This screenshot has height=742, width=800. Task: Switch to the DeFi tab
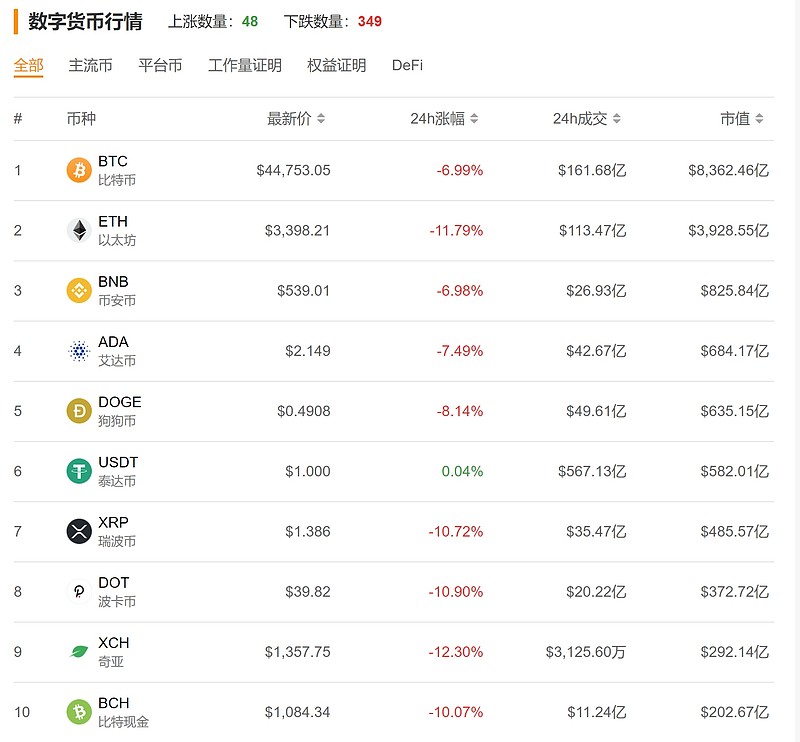407,65
